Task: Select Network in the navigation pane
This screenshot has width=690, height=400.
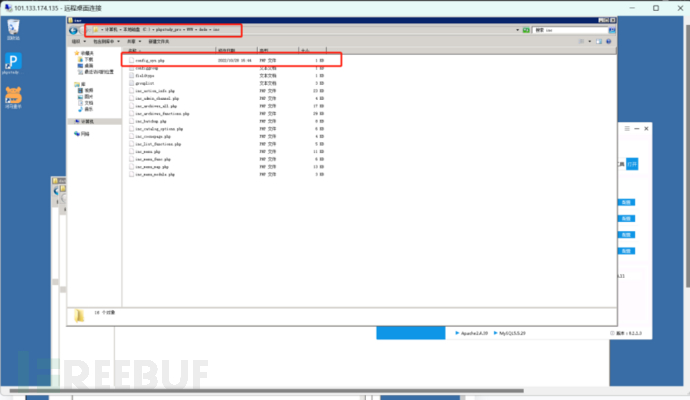Action: pyautogui.click(x=86, y=133)
